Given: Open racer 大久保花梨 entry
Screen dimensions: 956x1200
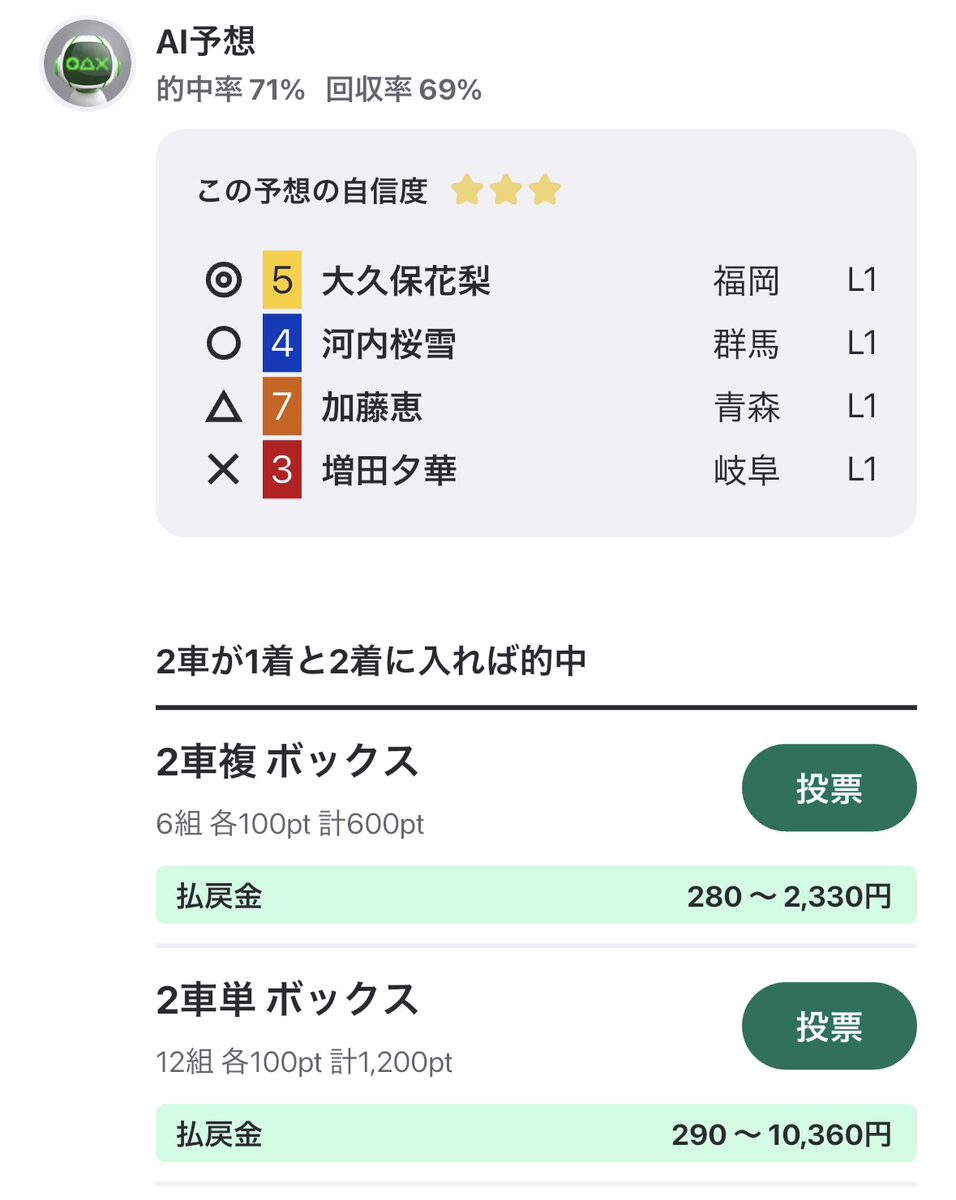Looking at the screenshot, I should pyautogui.click(x=406, y=282).
